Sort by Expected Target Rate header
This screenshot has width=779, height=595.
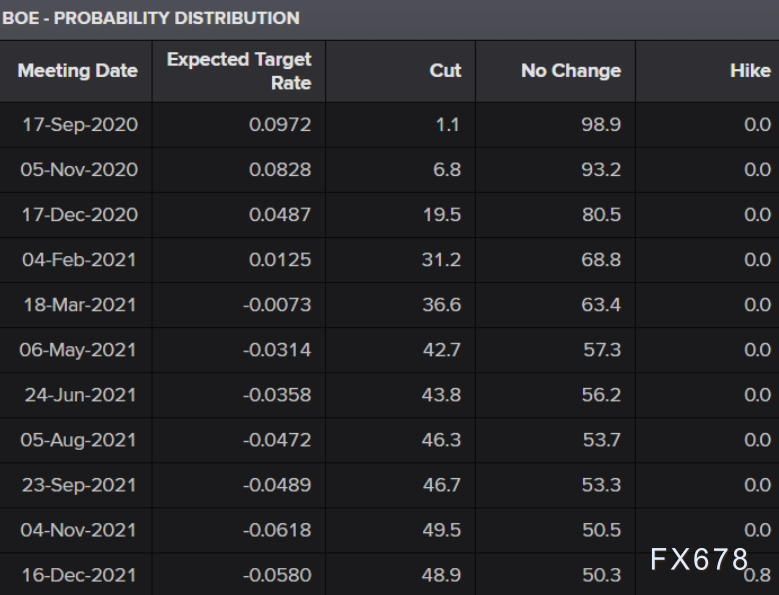[239, 71]
